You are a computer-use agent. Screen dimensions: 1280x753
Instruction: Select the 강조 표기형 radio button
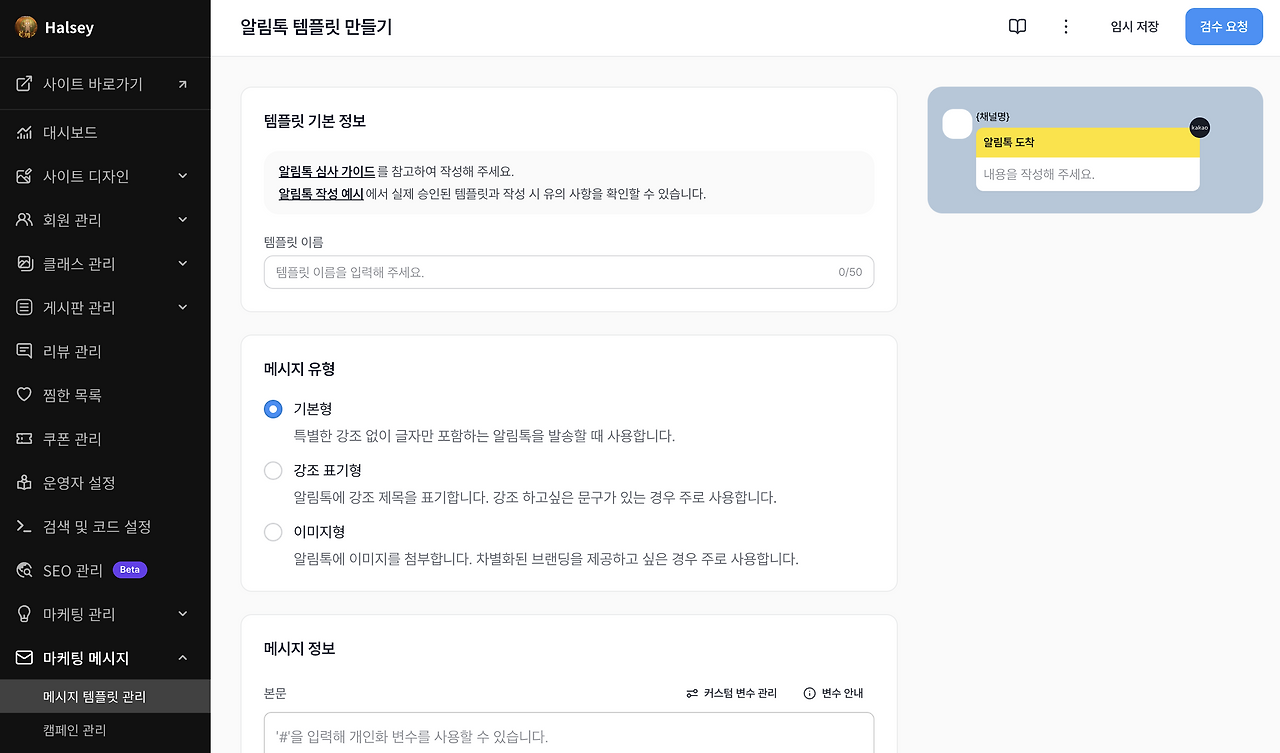click(273, 470)
